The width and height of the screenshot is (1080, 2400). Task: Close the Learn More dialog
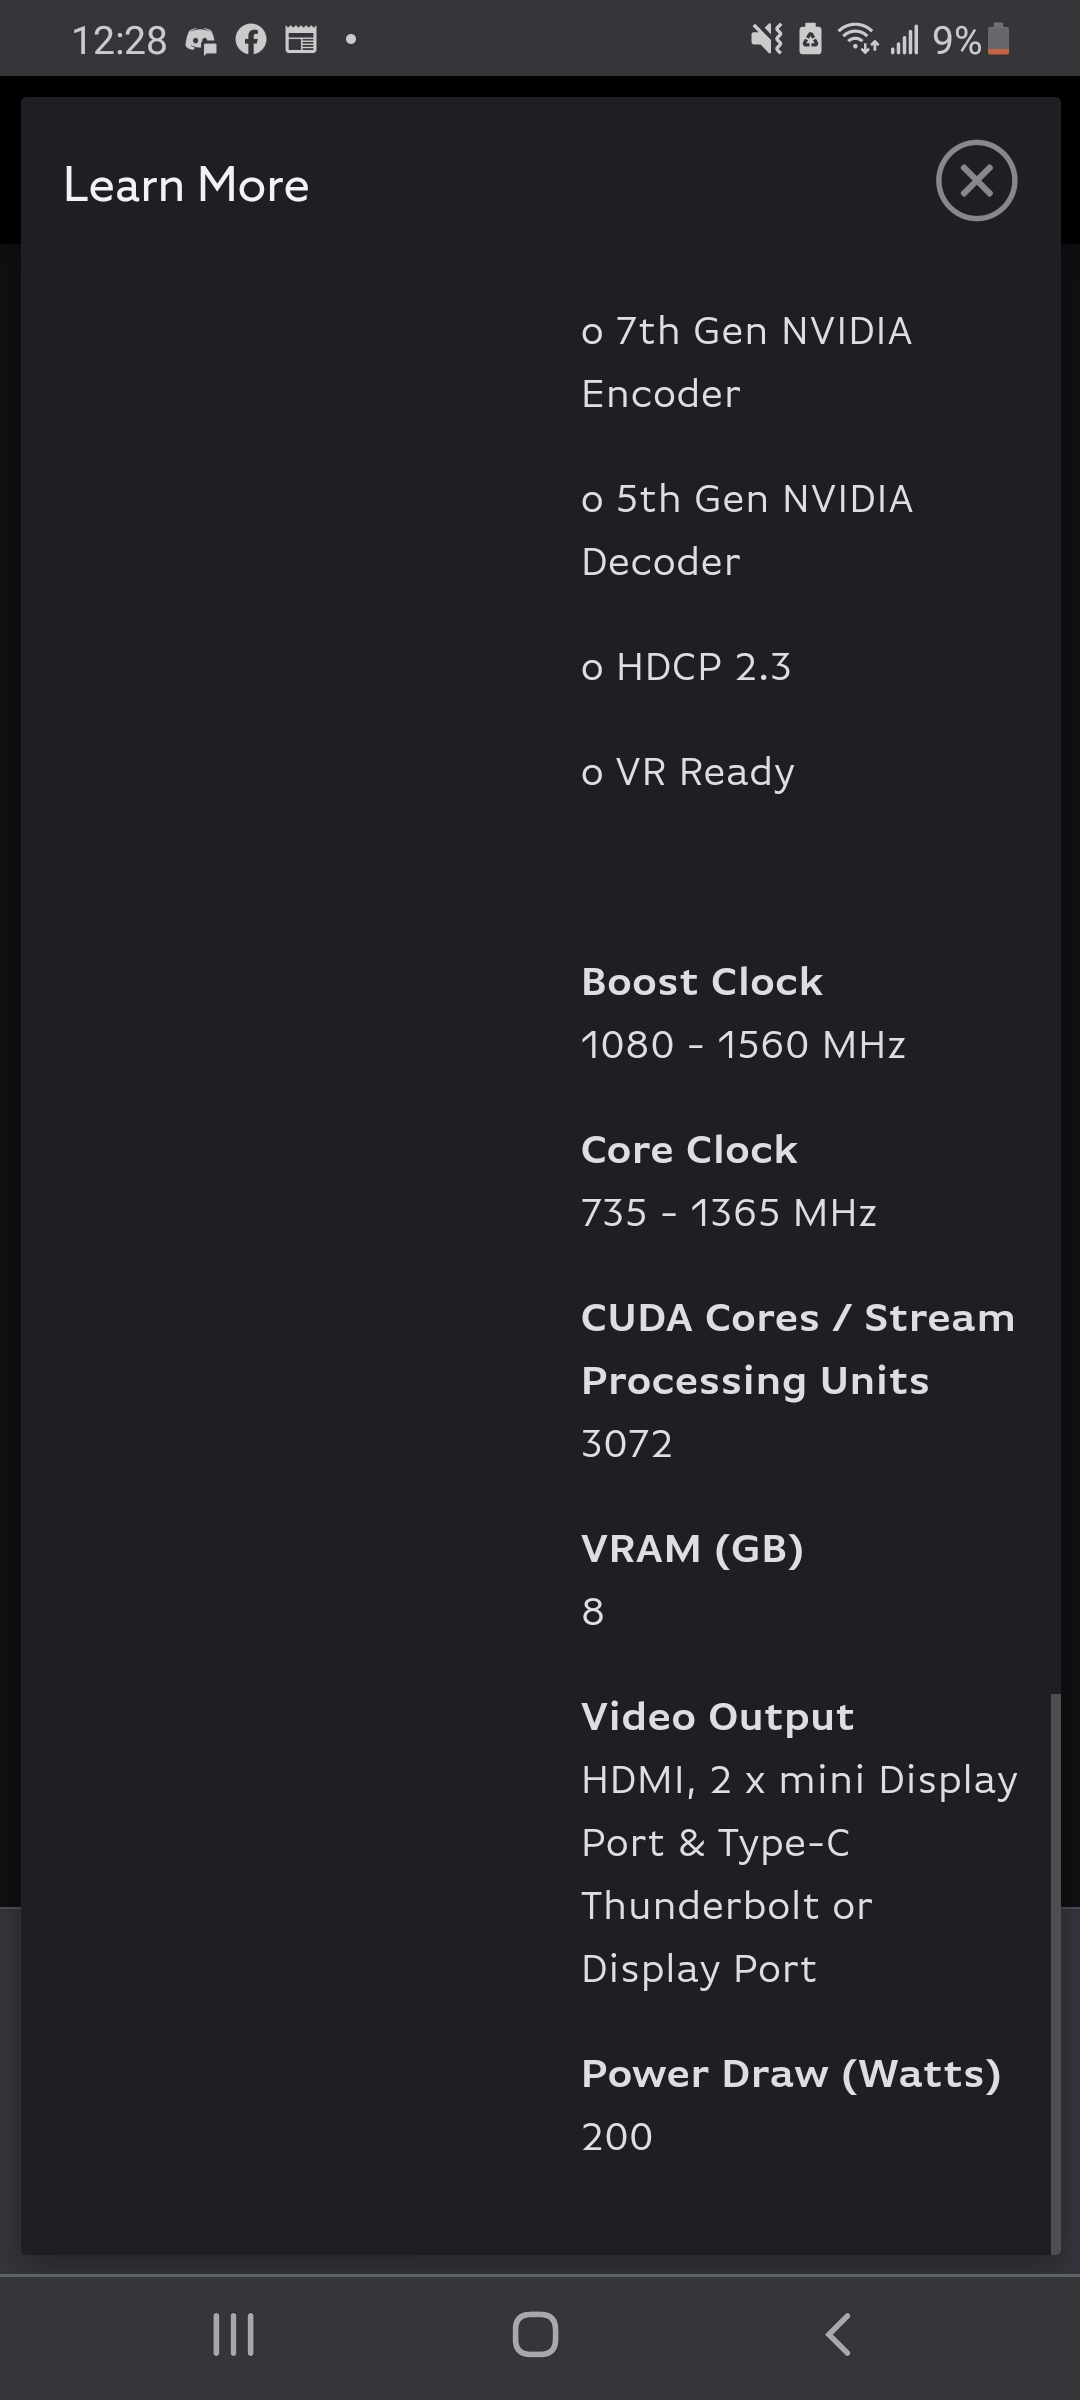tap(976, 181)
